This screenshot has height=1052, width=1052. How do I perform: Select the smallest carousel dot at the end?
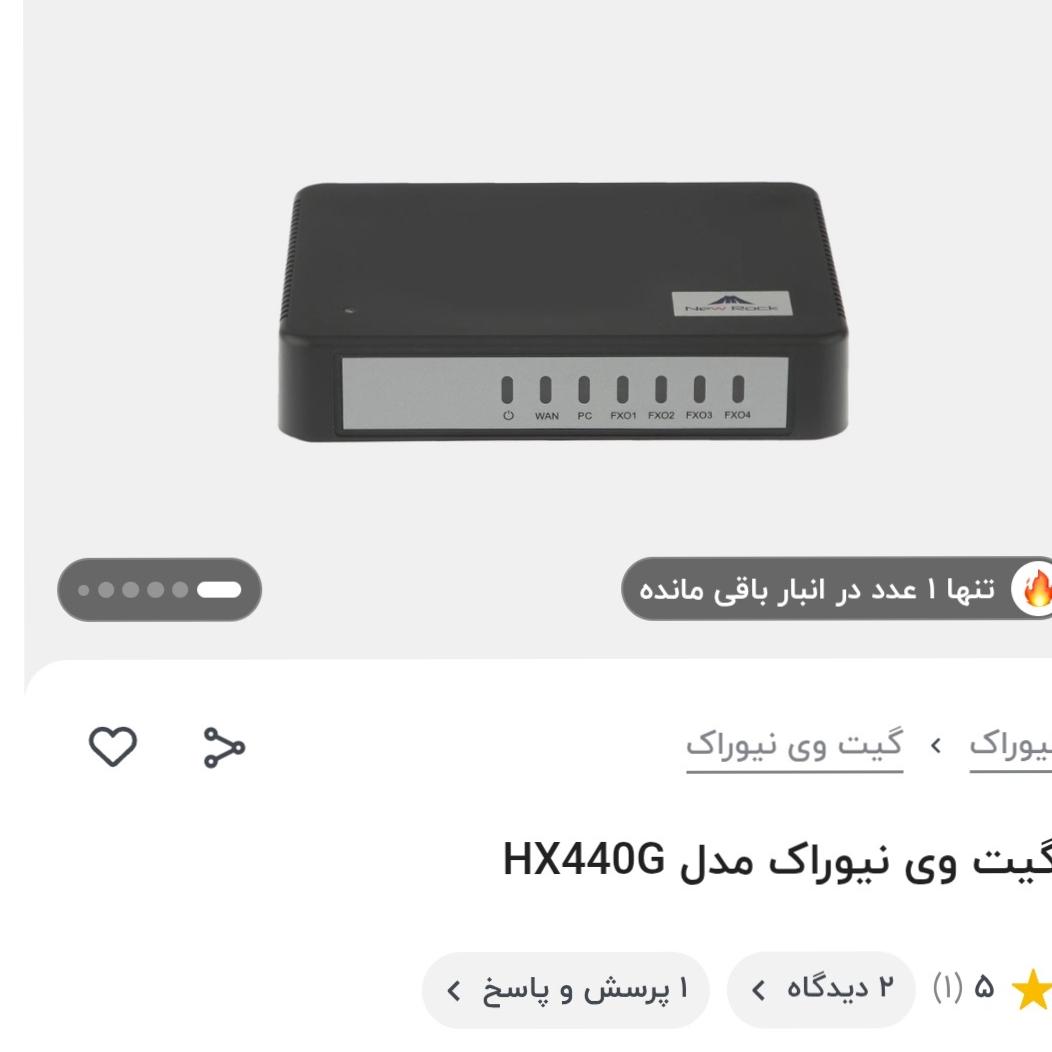point(84,590)
